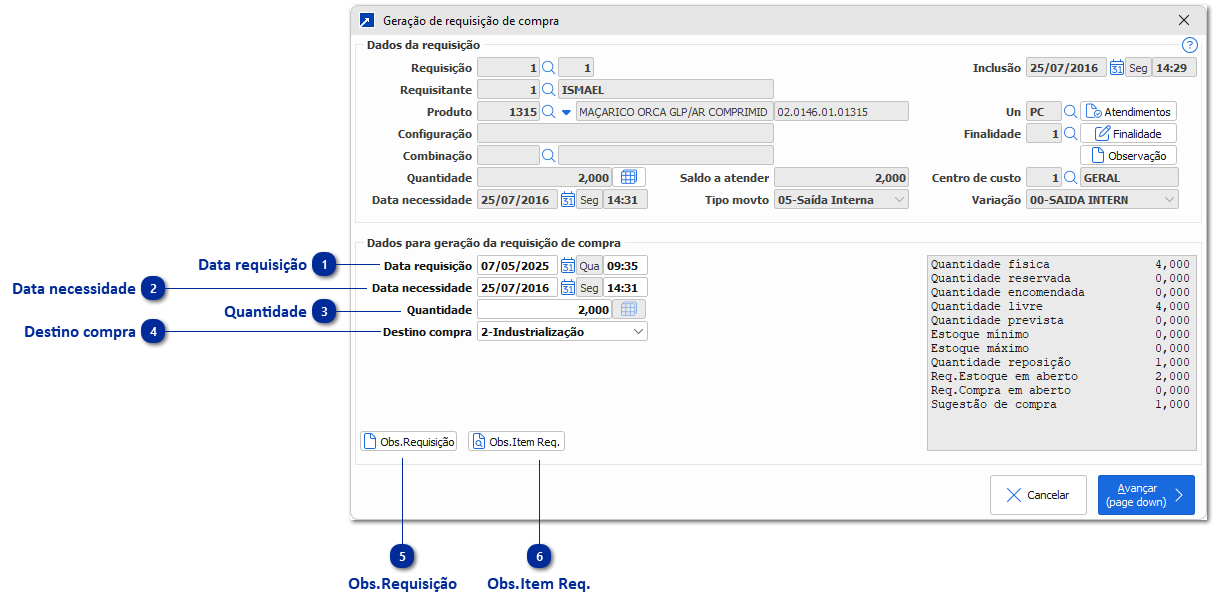1216x610 pixels.
Task: Open lookup magnifier next to Requisitante field
Action: (548, 90)
